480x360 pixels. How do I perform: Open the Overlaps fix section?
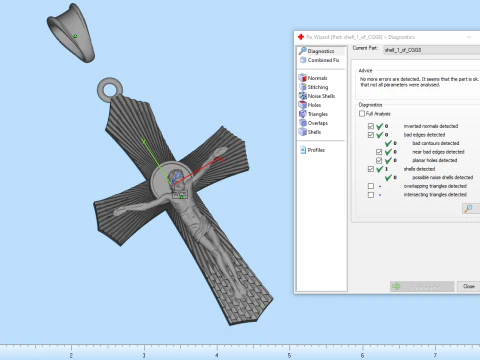pos(313,123)
